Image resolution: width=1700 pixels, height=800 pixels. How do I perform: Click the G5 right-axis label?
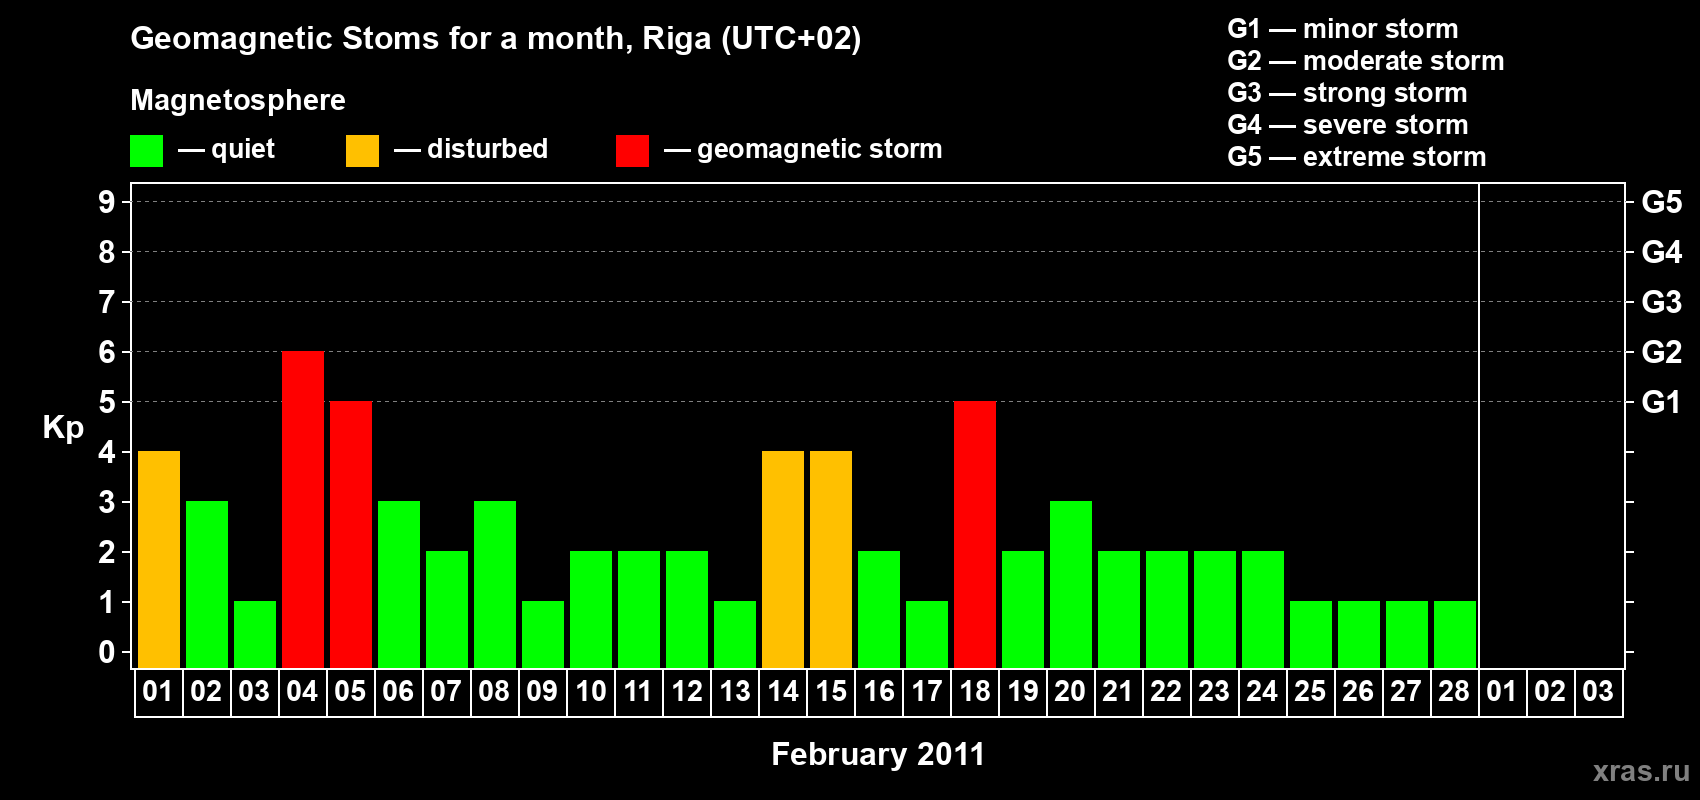tap(1662, 202)
